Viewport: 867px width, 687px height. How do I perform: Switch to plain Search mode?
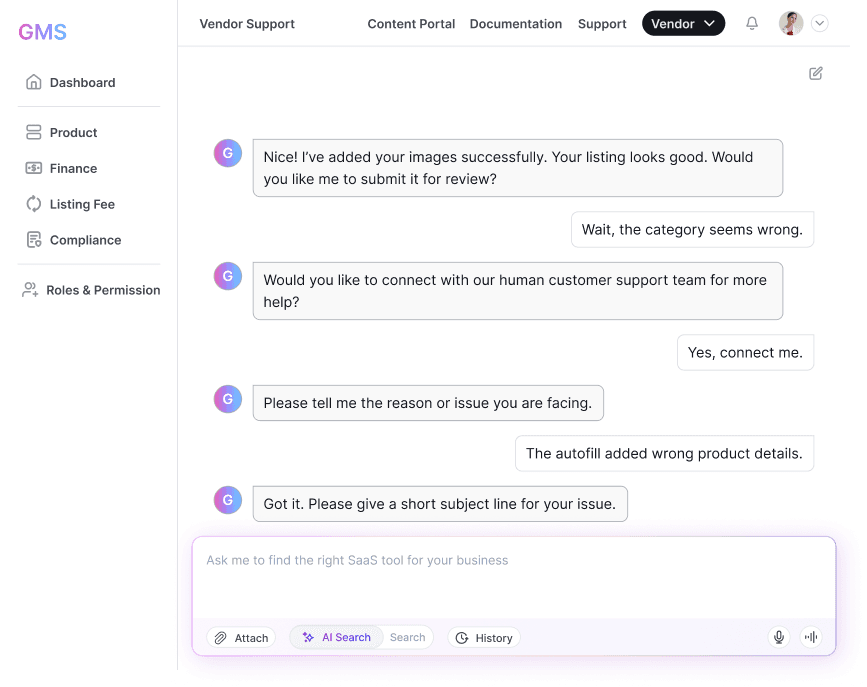[407, 637]
